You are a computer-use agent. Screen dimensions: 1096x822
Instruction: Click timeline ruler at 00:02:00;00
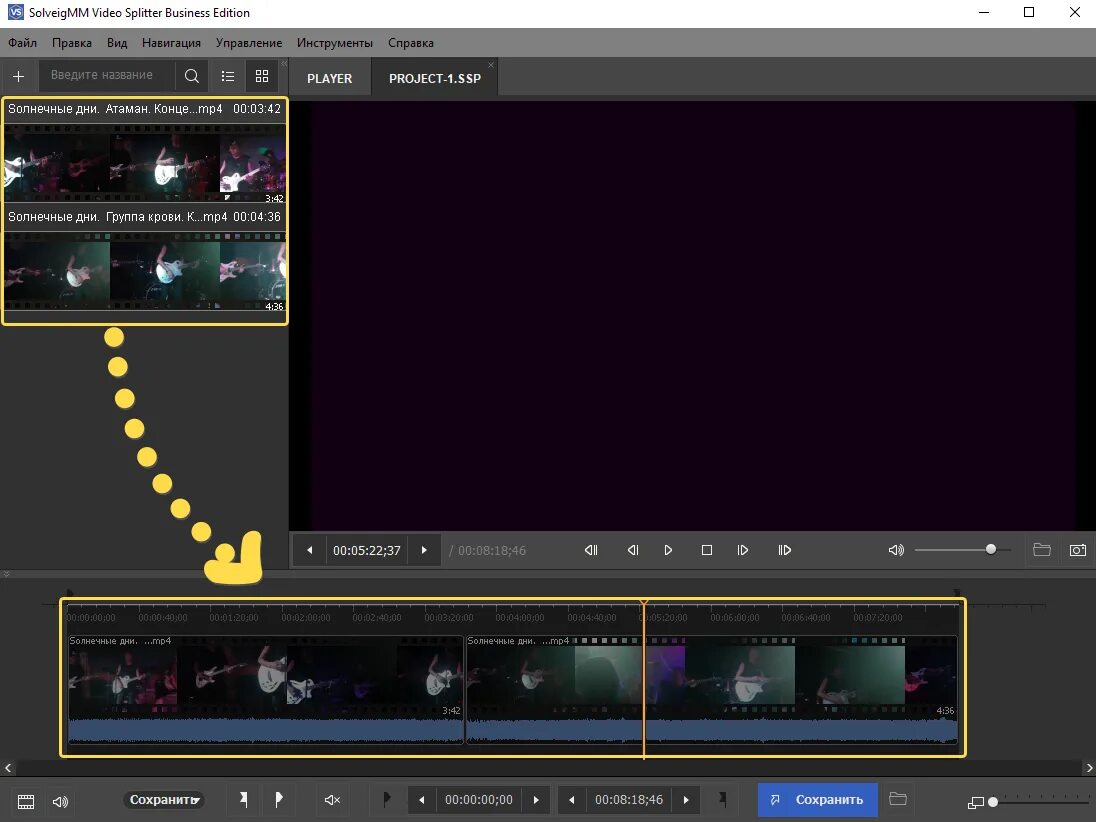click(306, 618)
